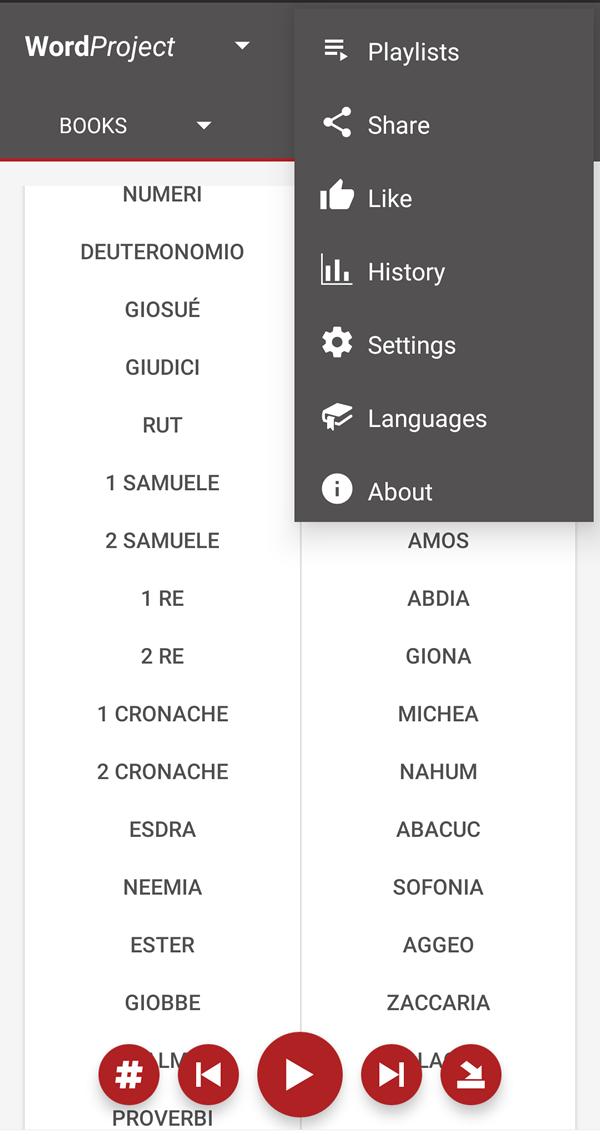The image size is (600, 1134).
Task: Open the book DEUTERONOMIO
Action: click(x=162, y=252)
